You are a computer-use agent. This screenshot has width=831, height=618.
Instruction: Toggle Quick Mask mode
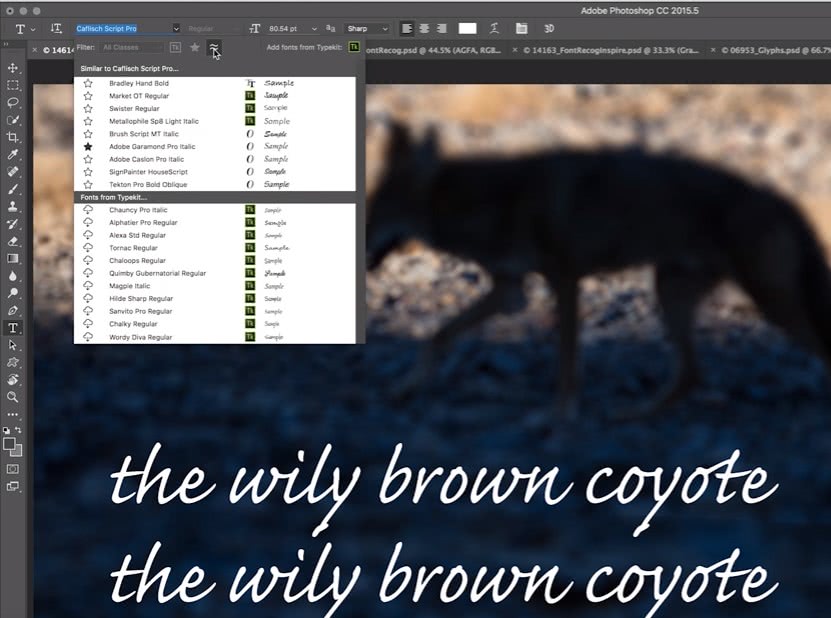pos(13,469)
